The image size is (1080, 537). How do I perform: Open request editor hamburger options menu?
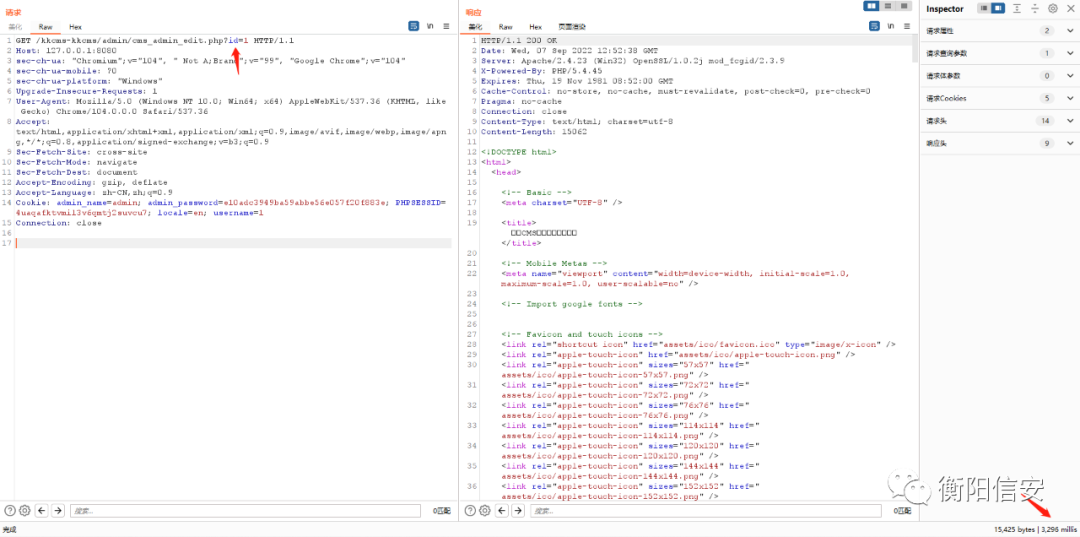(x=446, y=26)
